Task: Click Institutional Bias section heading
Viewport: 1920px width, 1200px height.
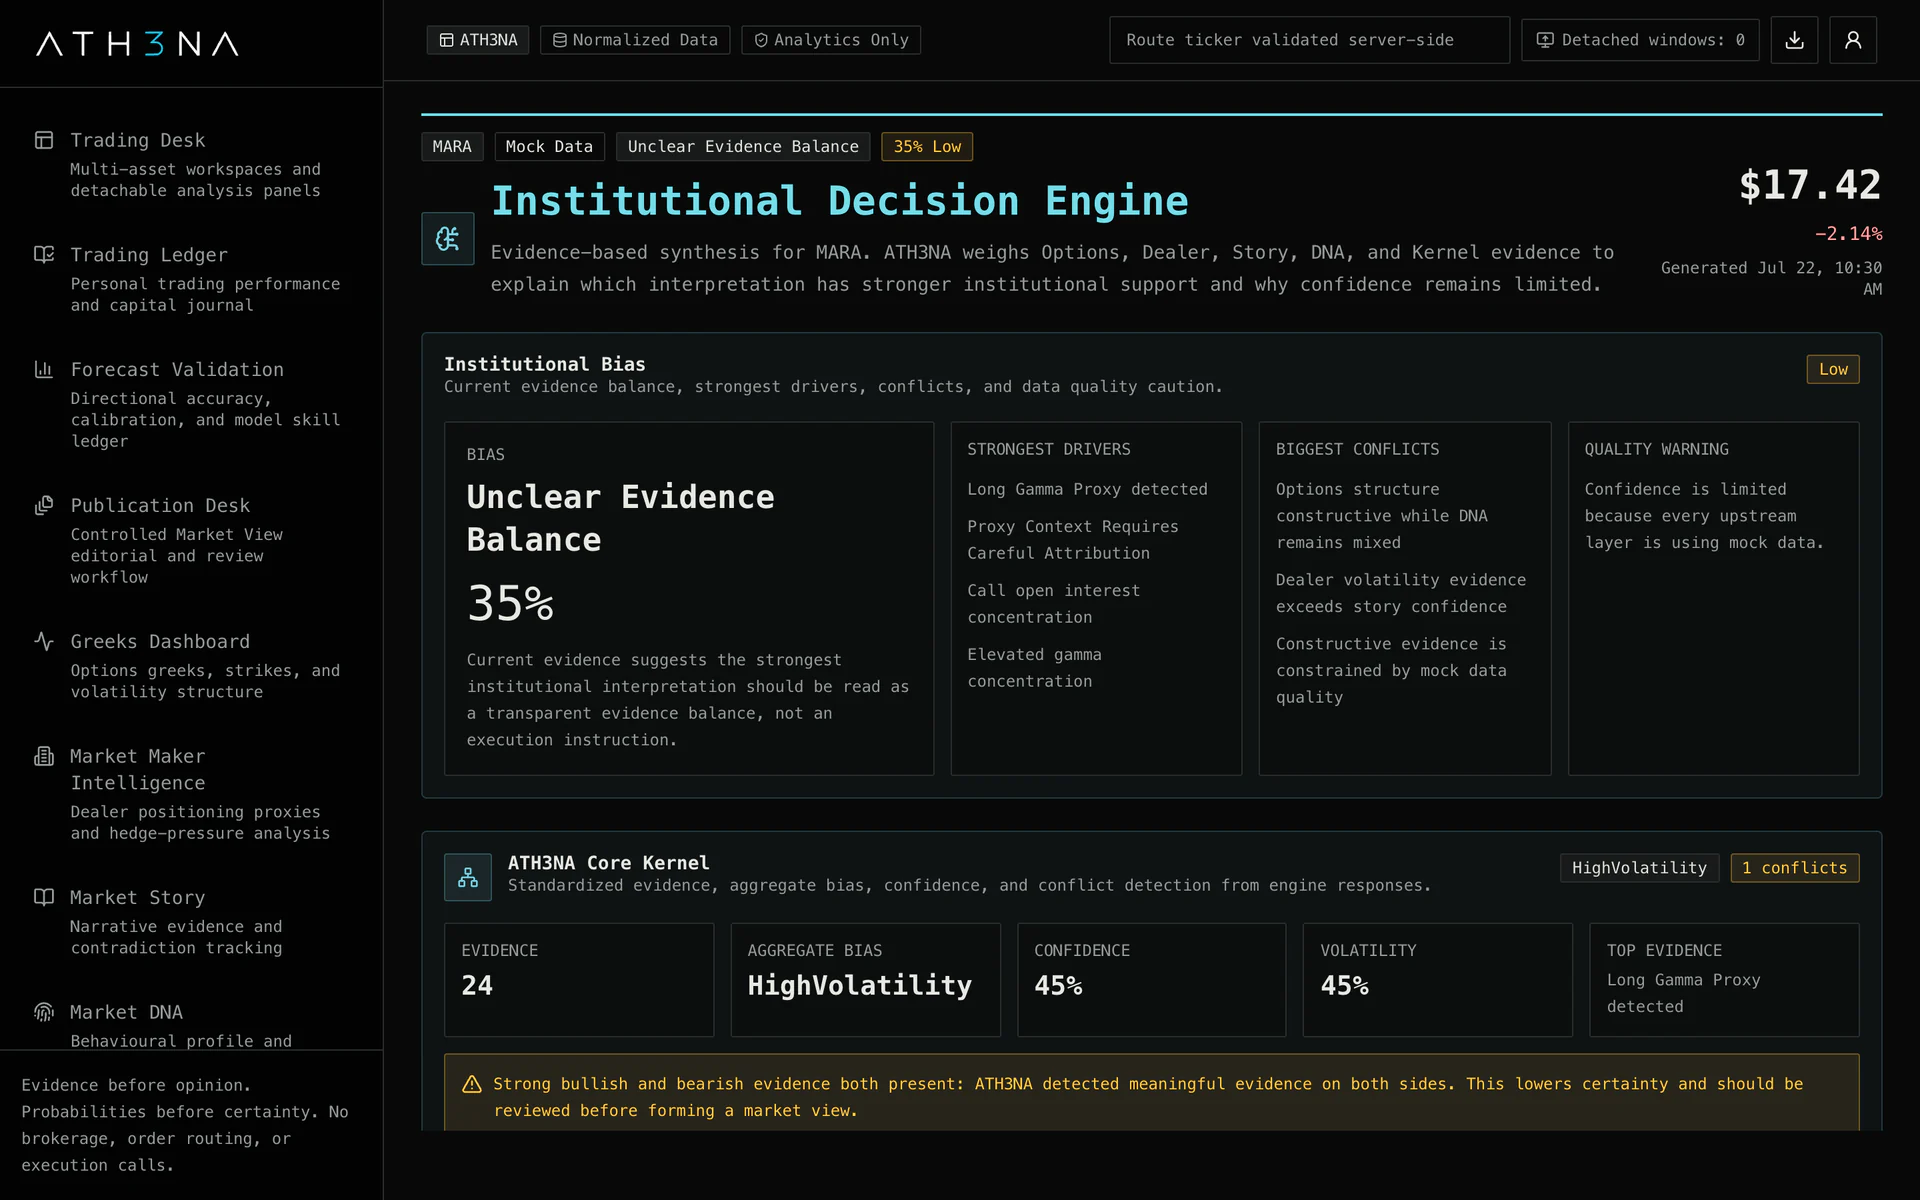Action: (x=545, y=364)
